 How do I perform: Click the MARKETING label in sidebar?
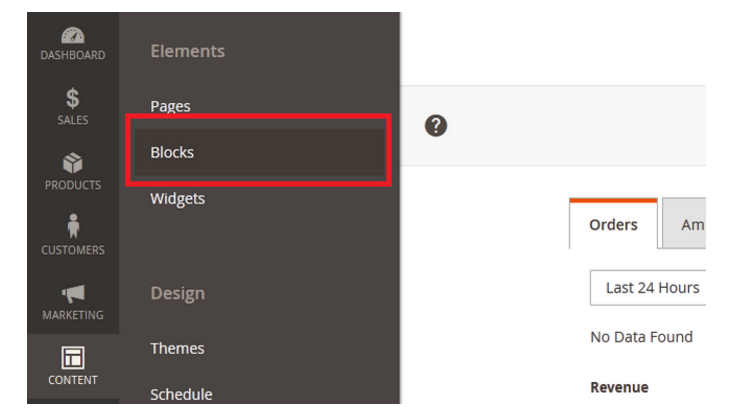click(x=73, y=315)
